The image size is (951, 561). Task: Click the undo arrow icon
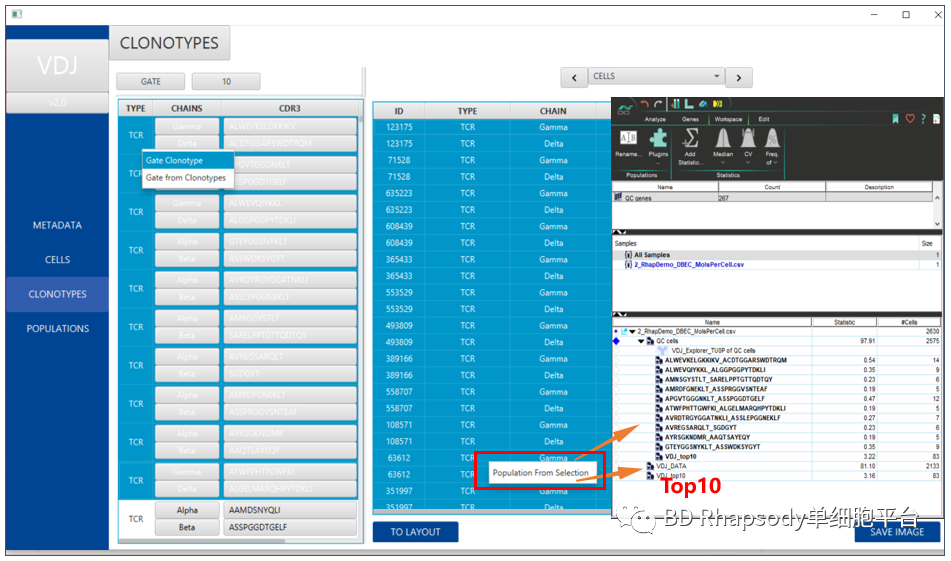pyautogui.click(x=645, y=104)
